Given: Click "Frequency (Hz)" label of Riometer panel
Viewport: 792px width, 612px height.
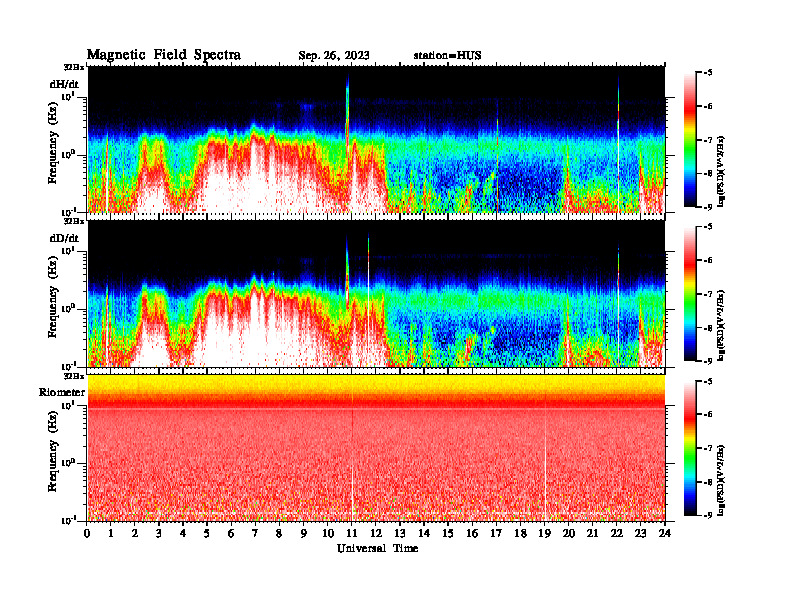Looking at the screenshot, I should tap(53, 451).
